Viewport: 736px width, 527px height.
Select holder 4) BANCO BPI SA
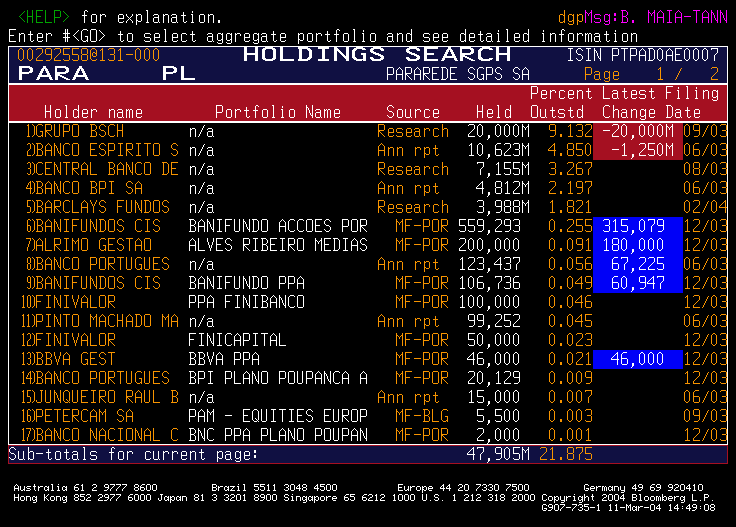point(84,188)
